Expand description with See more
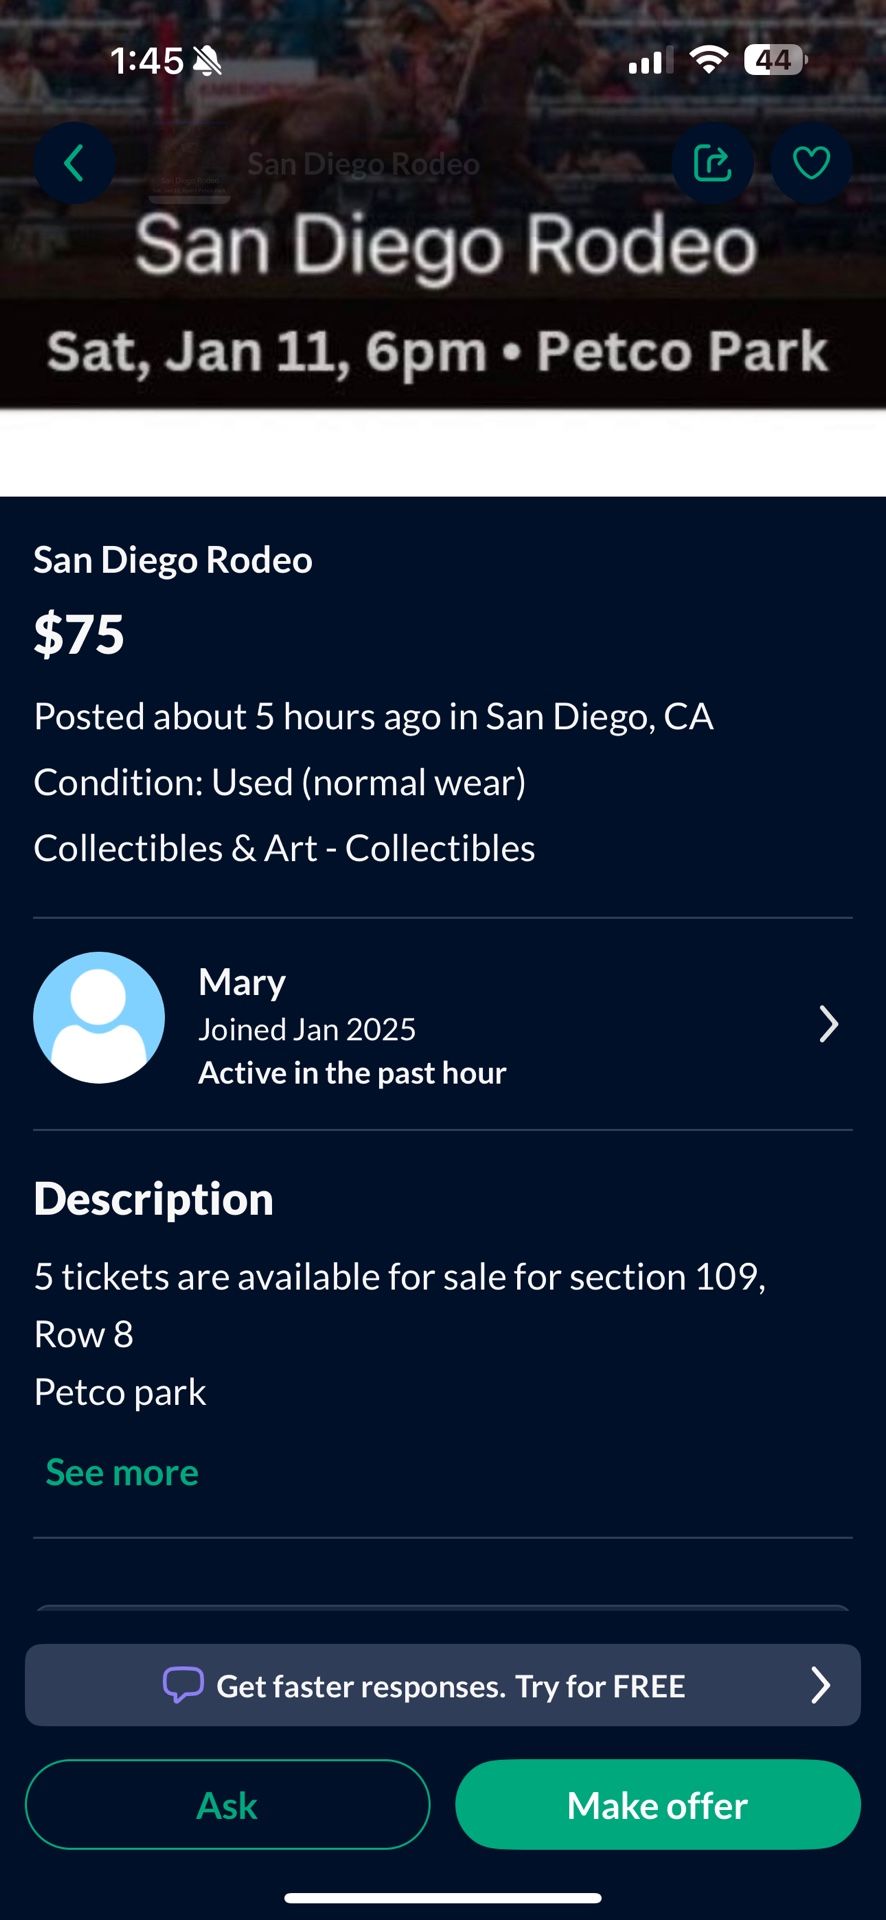Image resolution: width=886 pixels, height=1920 pixels. pyautogui.click(x=122, y=1472)
